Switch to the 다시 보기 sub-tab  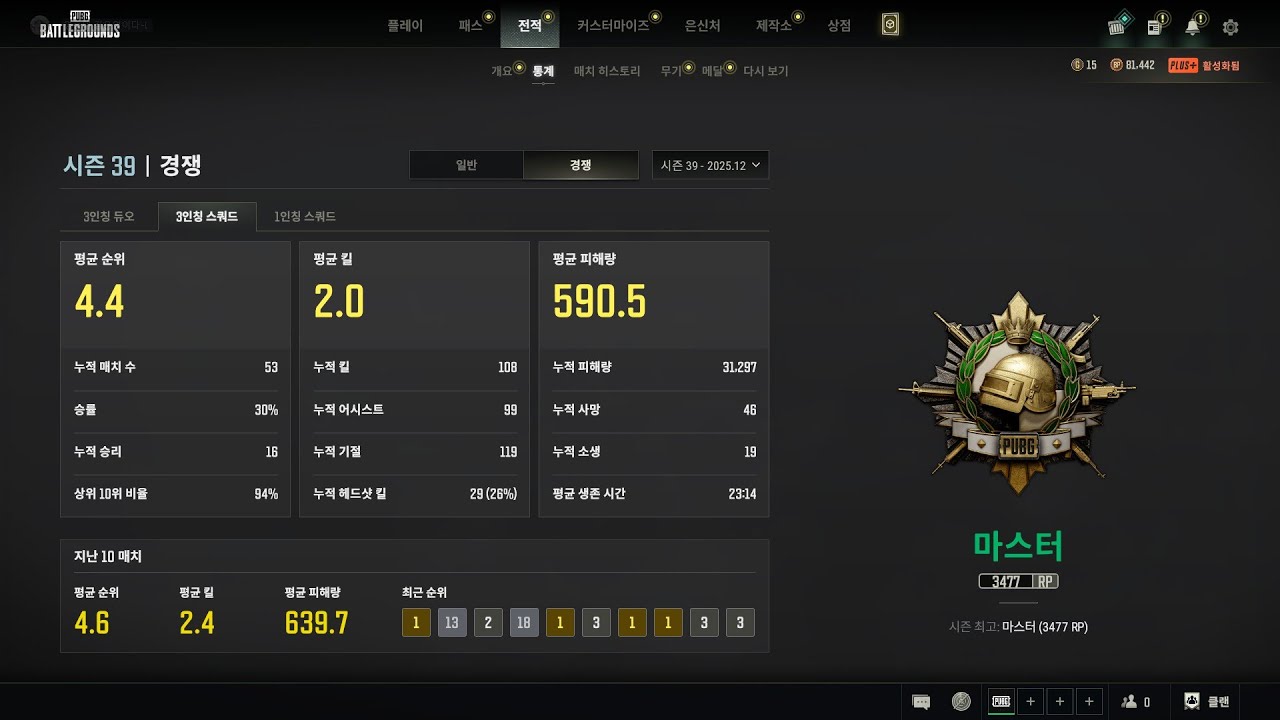click(x=766, y=72)
